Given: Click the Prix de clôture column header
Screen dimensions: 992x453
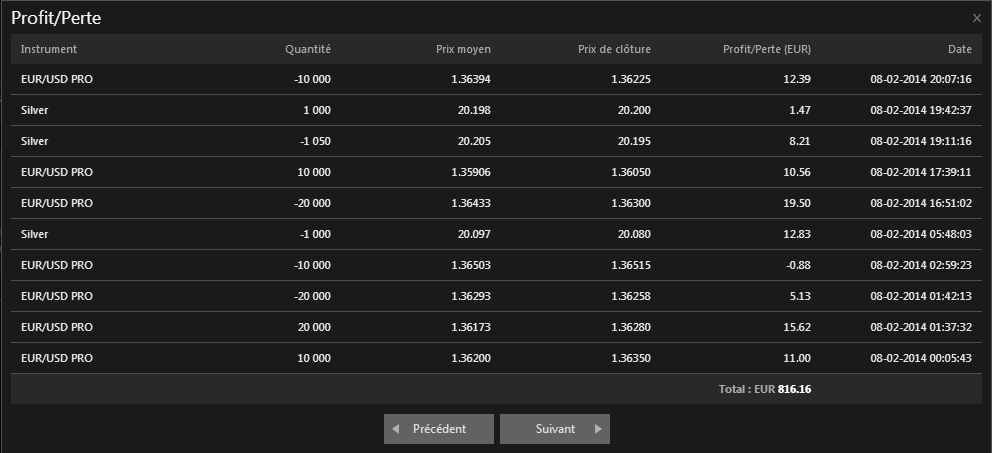Looking at the screenshot, I should pyautogui.click(x=614, y=49).
